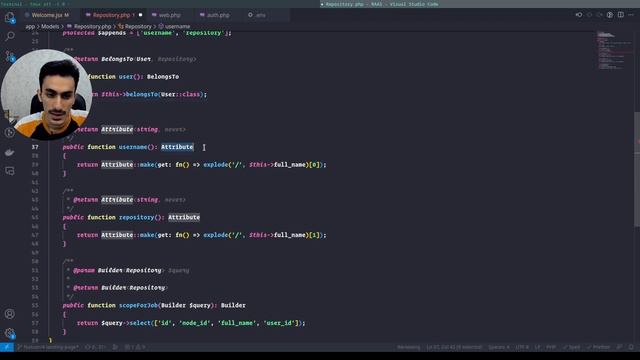Click the 'full_name' string in the select array
640x360 pixels.
point(237,323)
